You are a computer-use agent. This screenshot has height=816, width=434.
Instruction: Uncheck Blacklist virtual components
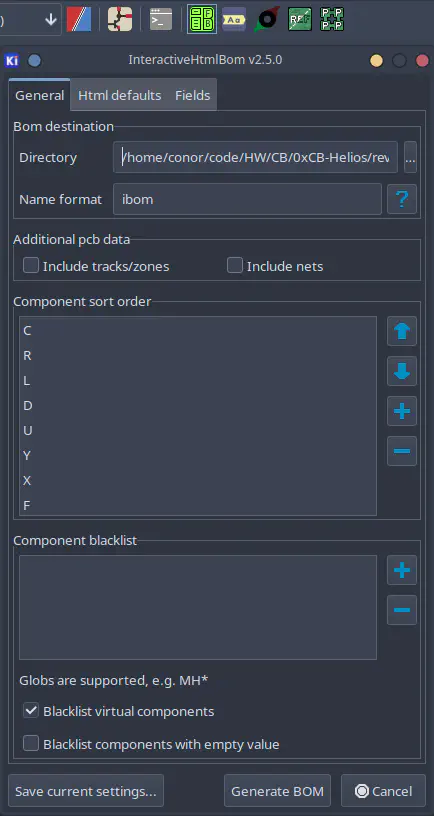click(x=31, y=711)
